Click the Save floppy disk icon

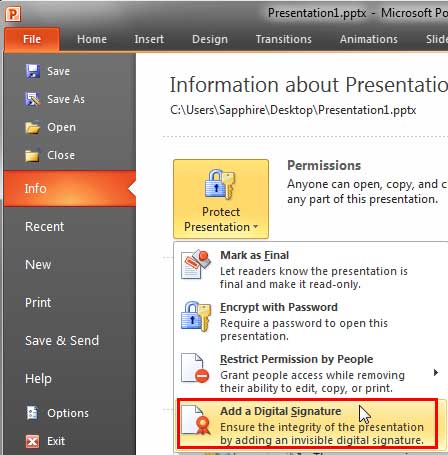(x=33, y=71)
